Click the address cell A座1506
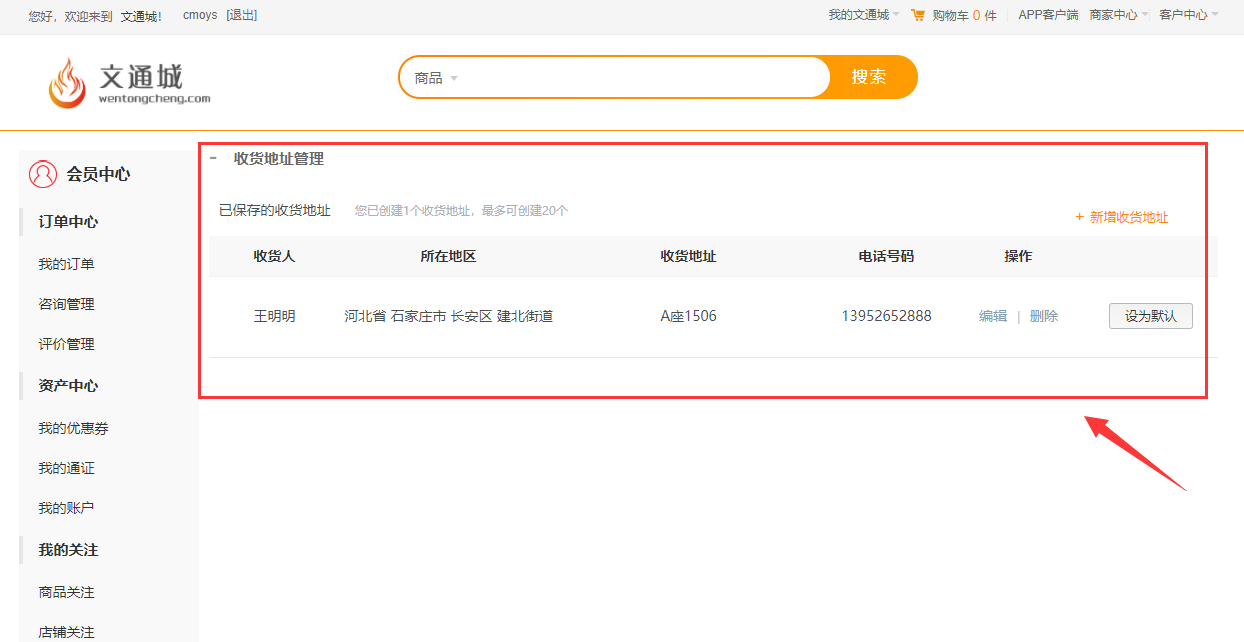Screen dimensions: 1244x642 point(688,316)
